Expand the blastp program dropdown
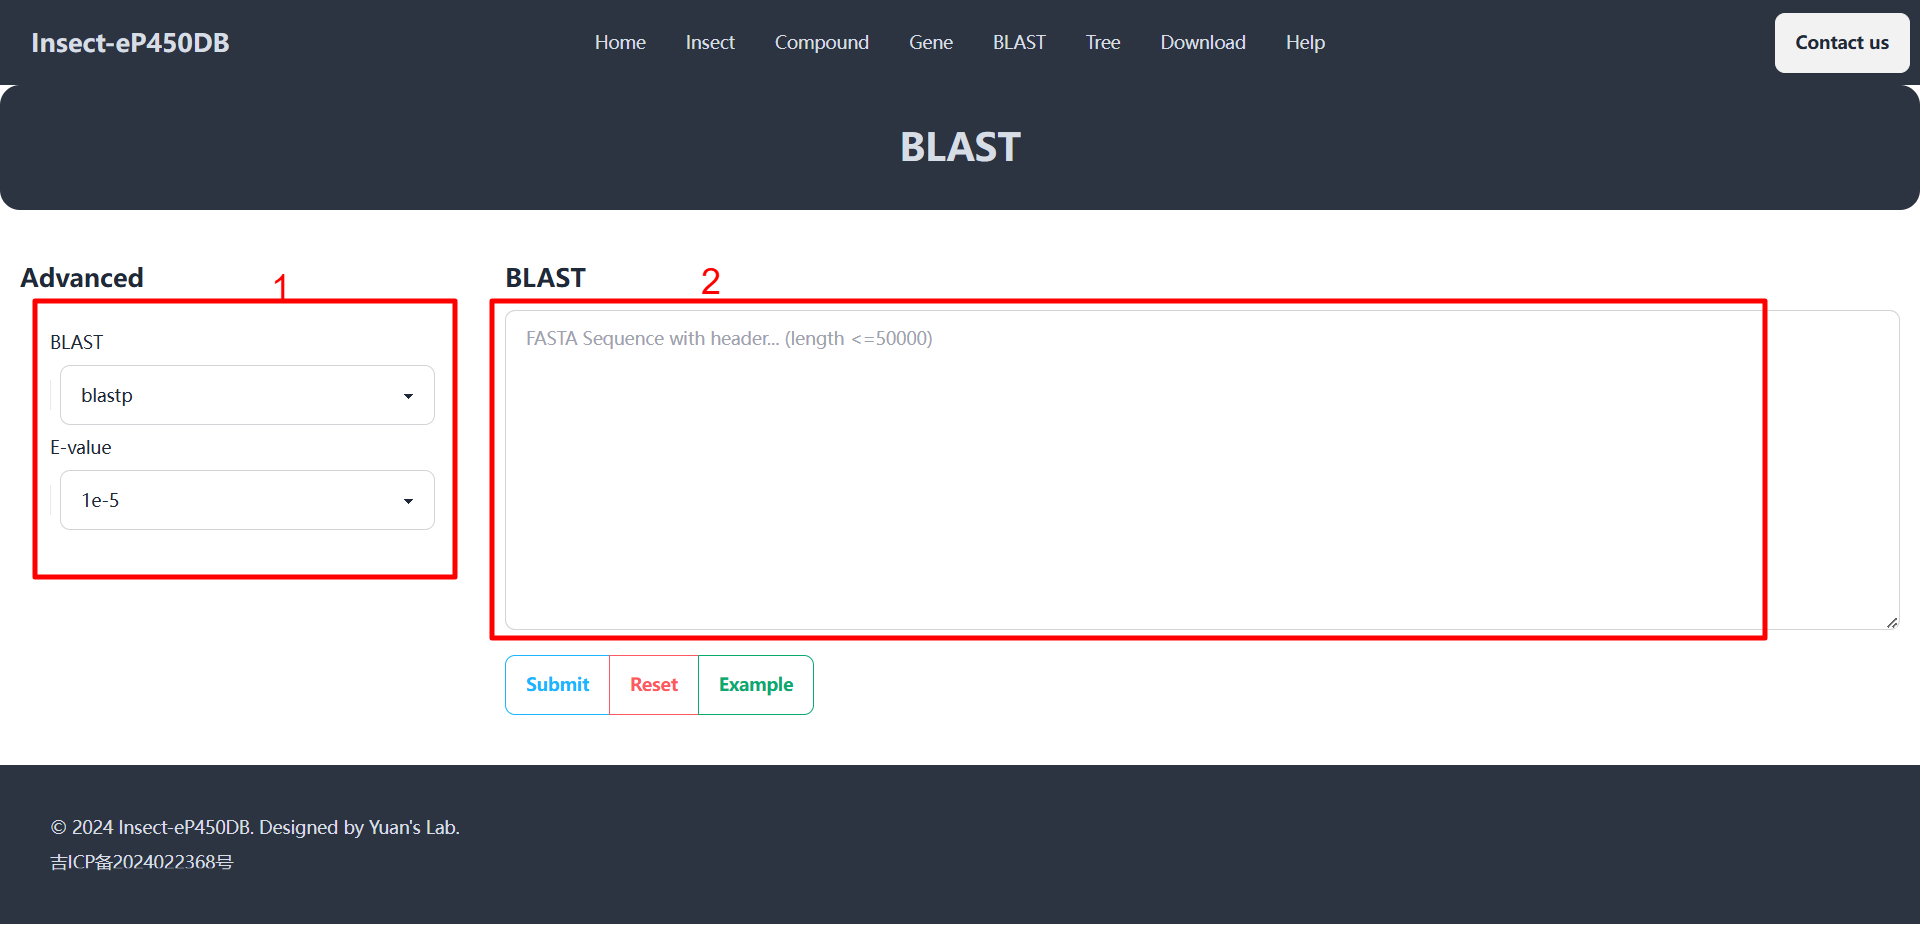Screen dimensions: 1920x925 coord(247,395)
